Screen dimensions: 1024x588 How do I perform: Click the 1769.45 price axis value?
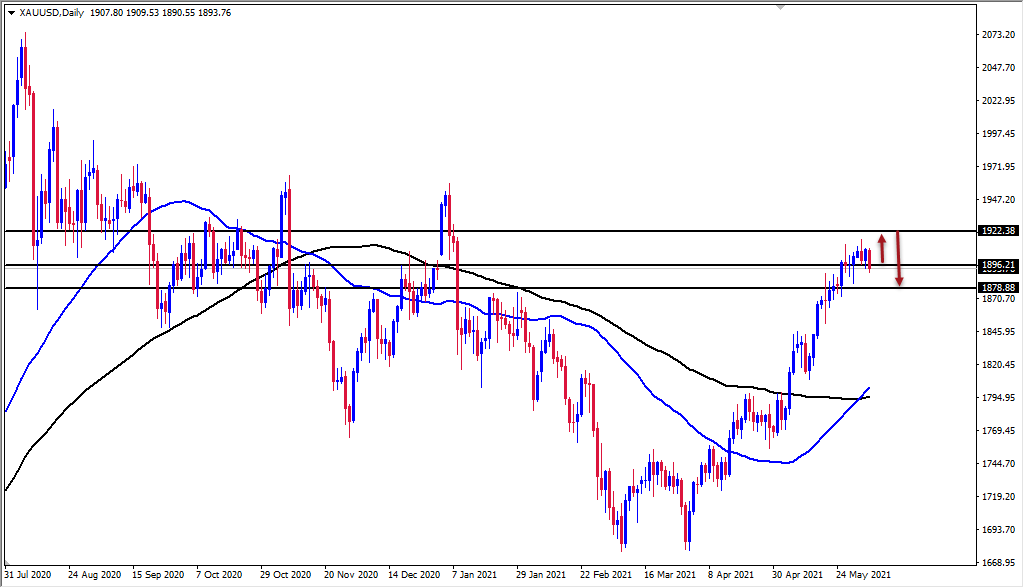tap(999, 431)
